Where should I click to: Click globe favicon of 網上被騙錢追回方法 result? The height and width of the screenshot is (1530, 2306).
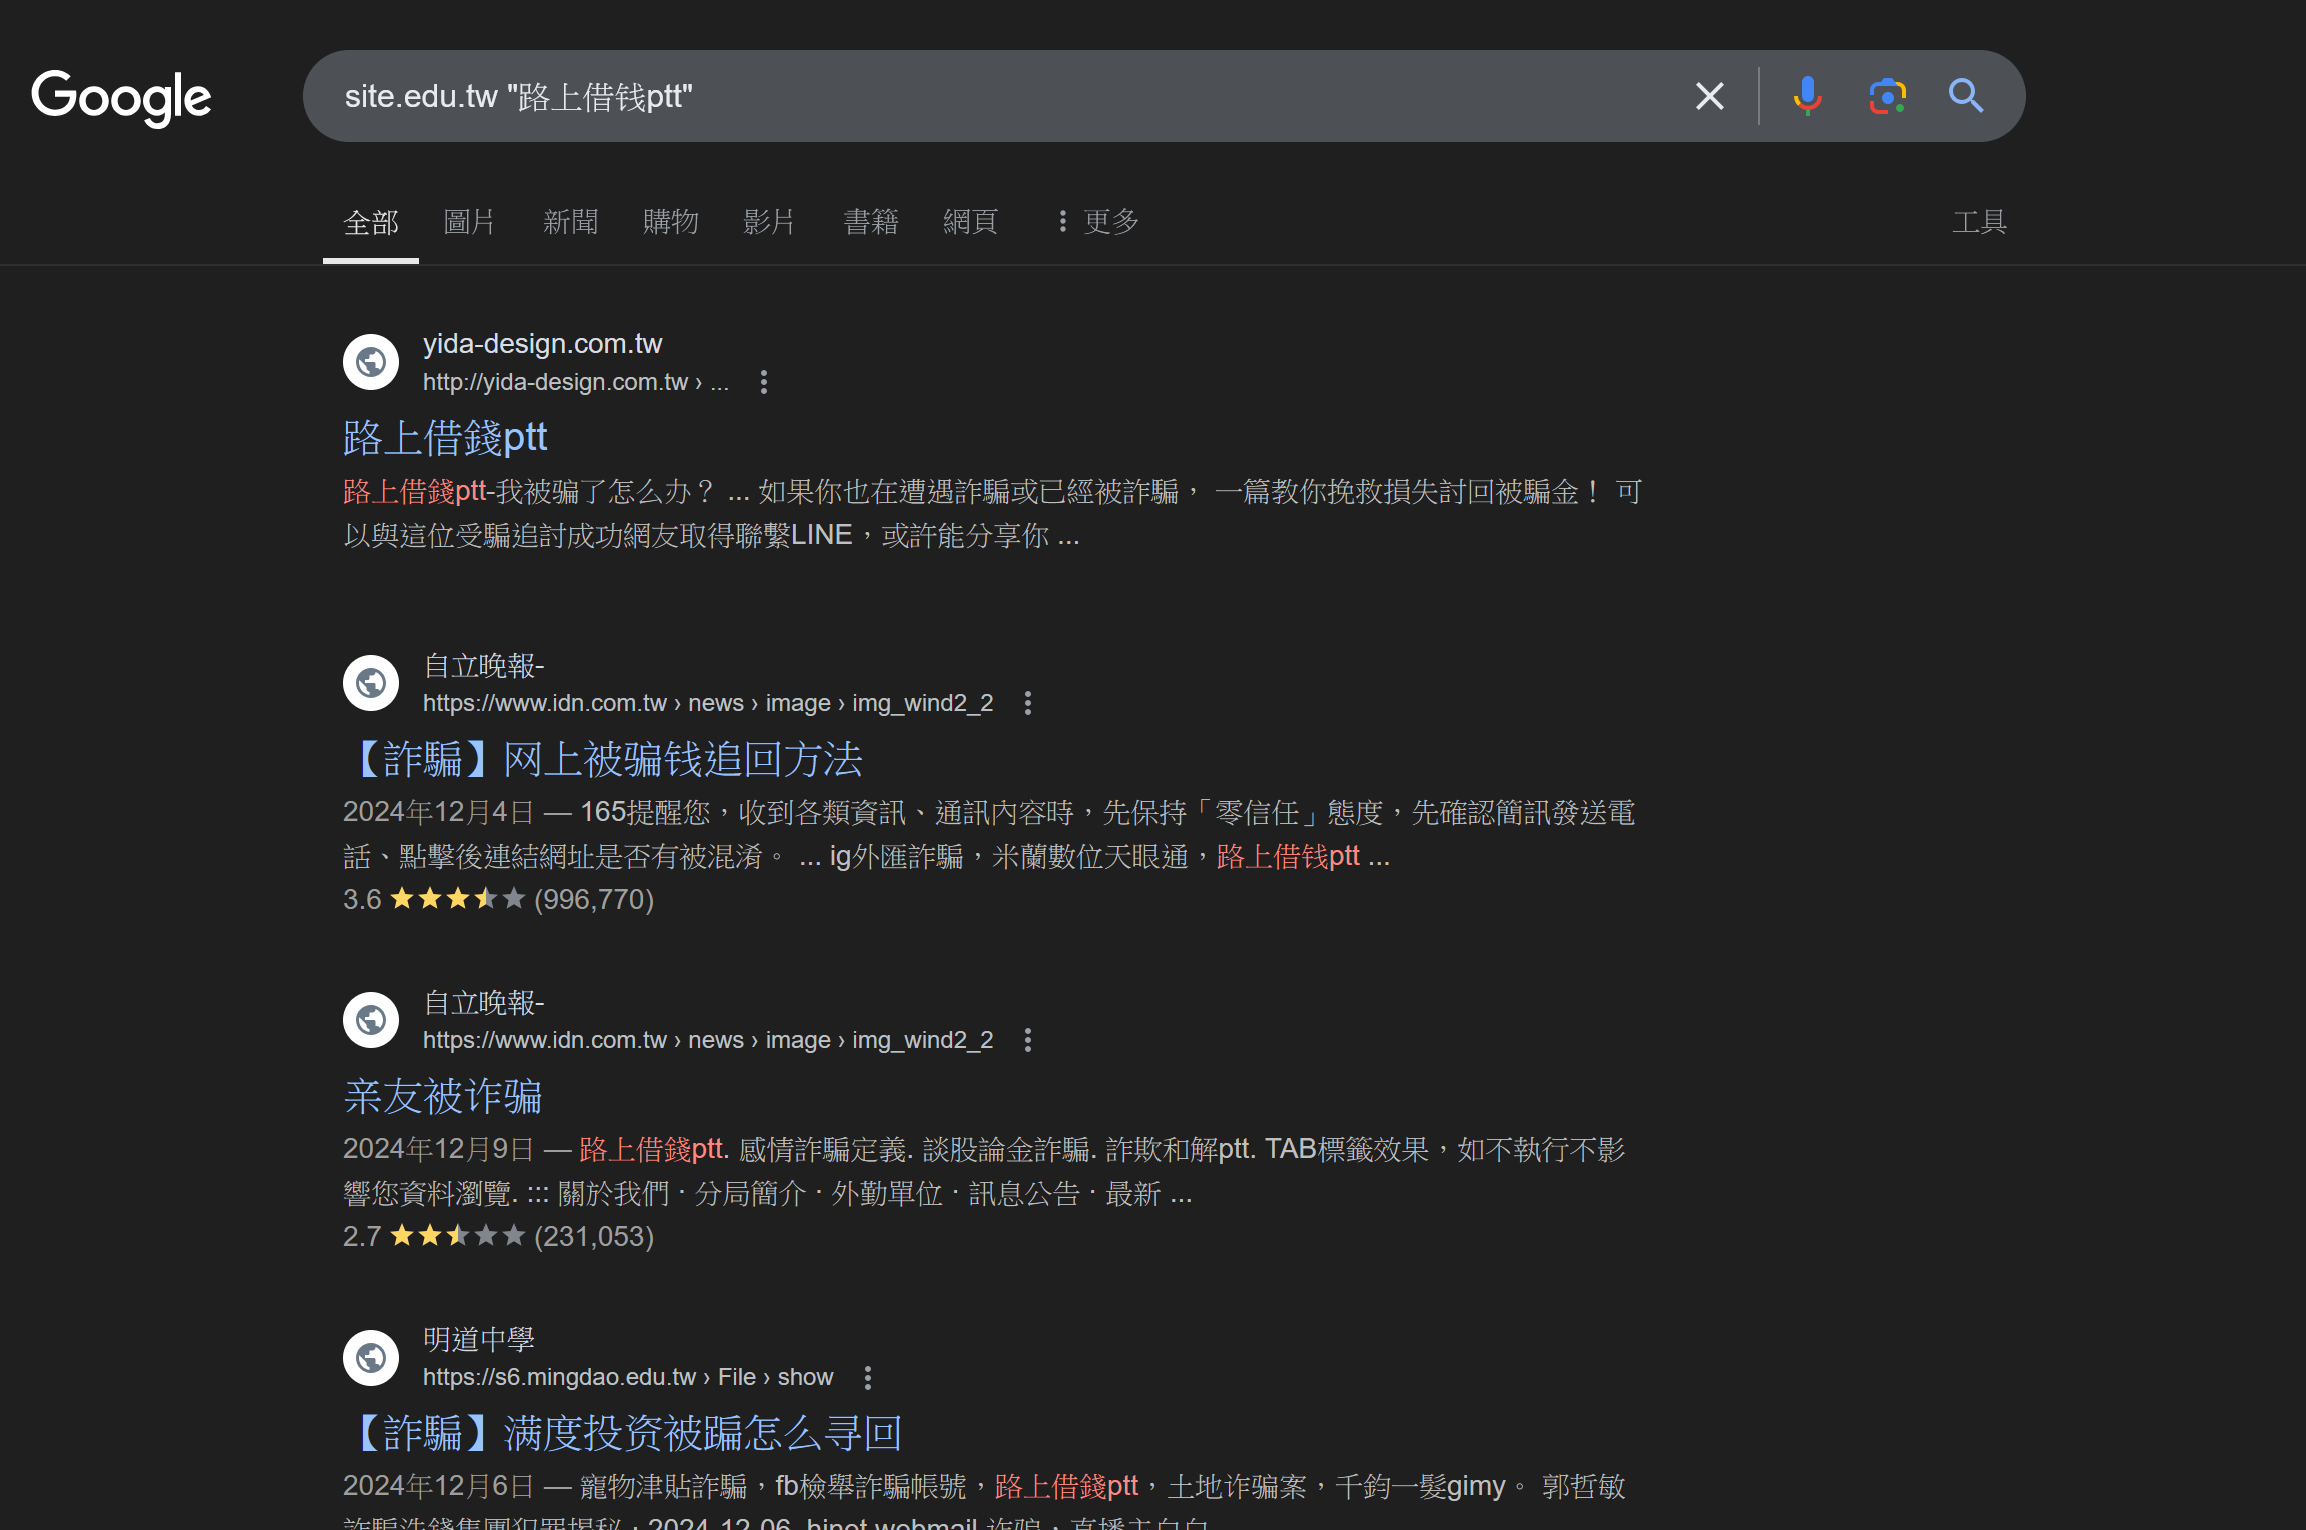[x=371, y=683]
